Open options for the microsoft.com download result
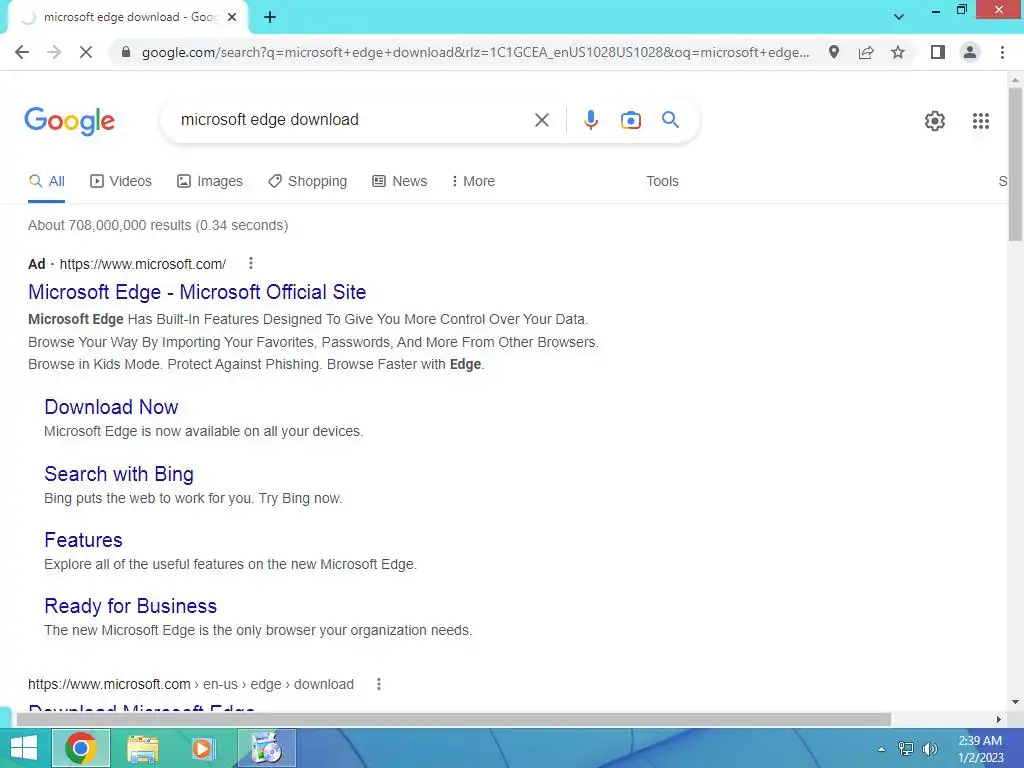Viewport: 1024px width, 768px height. click(x=379, y=684)
